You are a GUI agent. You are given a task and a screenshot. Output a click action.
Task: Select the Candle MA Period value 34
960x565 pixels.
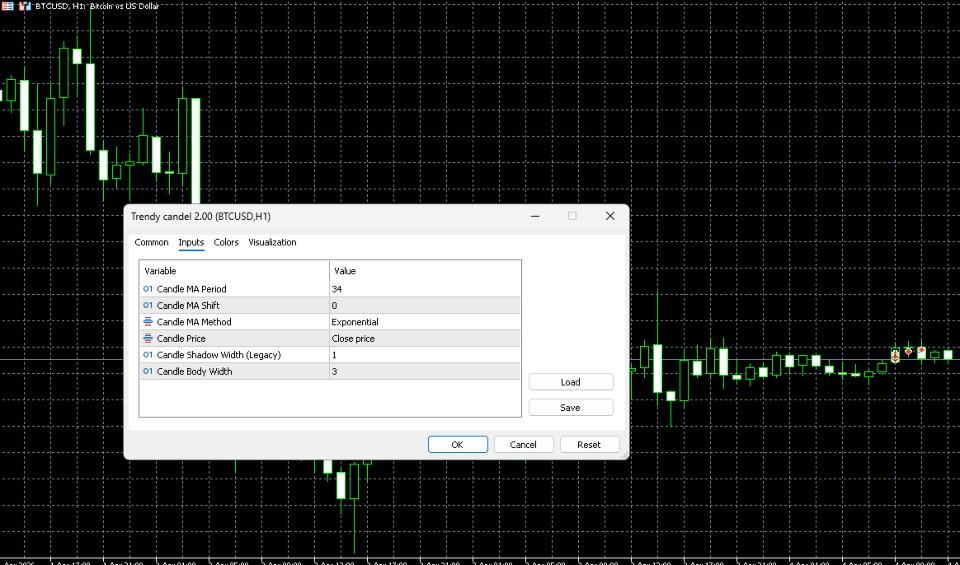coord(425,289)
